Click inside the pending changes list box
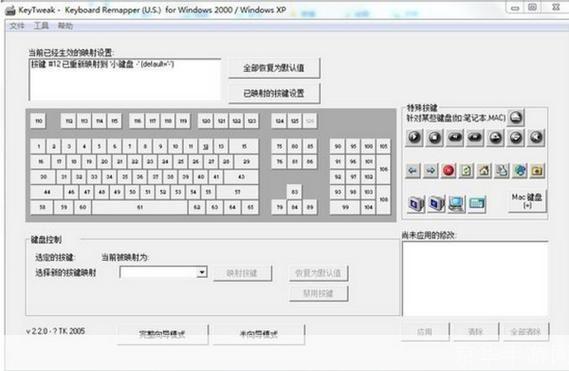 [475, 278]
